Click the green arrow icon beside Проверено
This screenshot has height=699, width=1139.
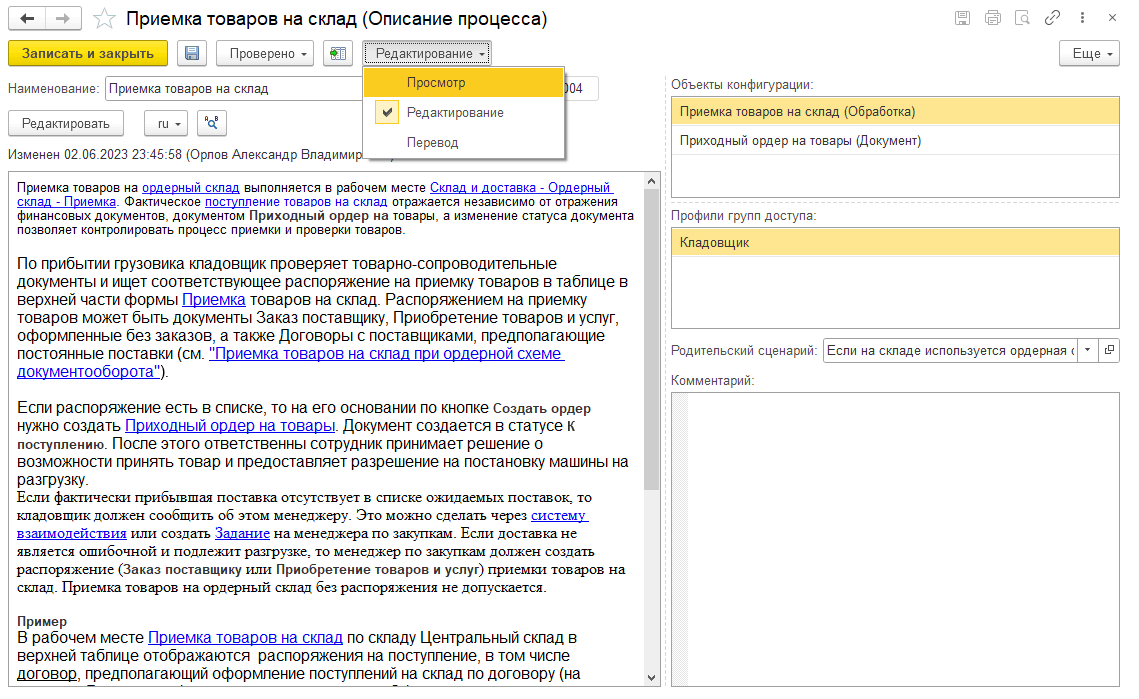pyautogui.click(x=338, y=54)
